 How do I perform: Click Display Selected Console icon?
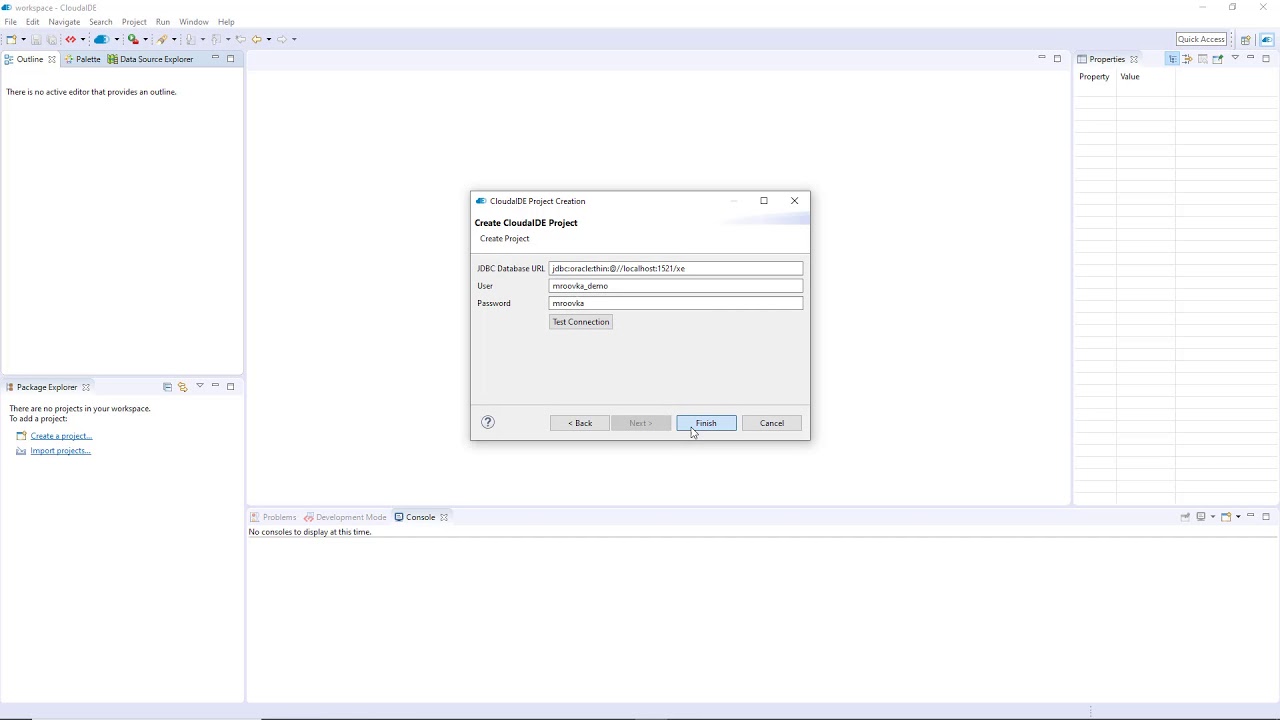(x=1201, y=517)
